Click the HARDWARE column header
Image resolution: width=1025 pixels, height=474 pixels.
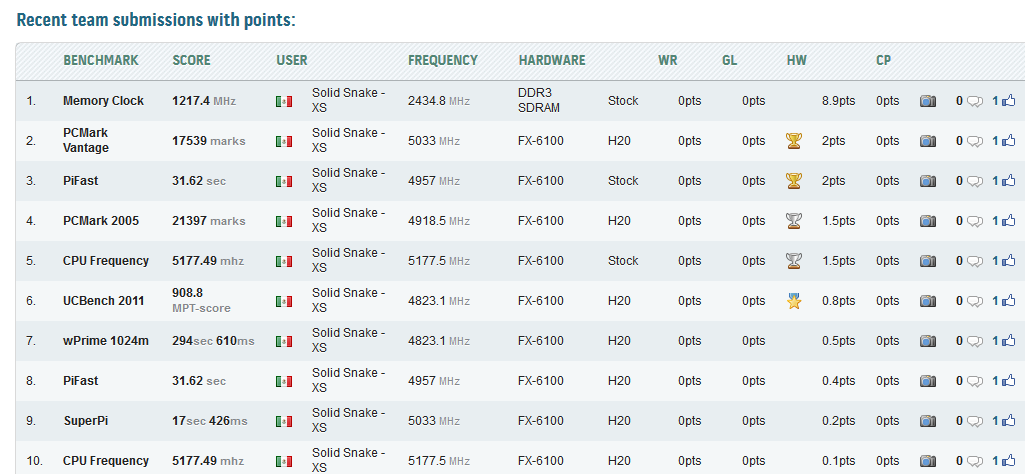(551, 60)
